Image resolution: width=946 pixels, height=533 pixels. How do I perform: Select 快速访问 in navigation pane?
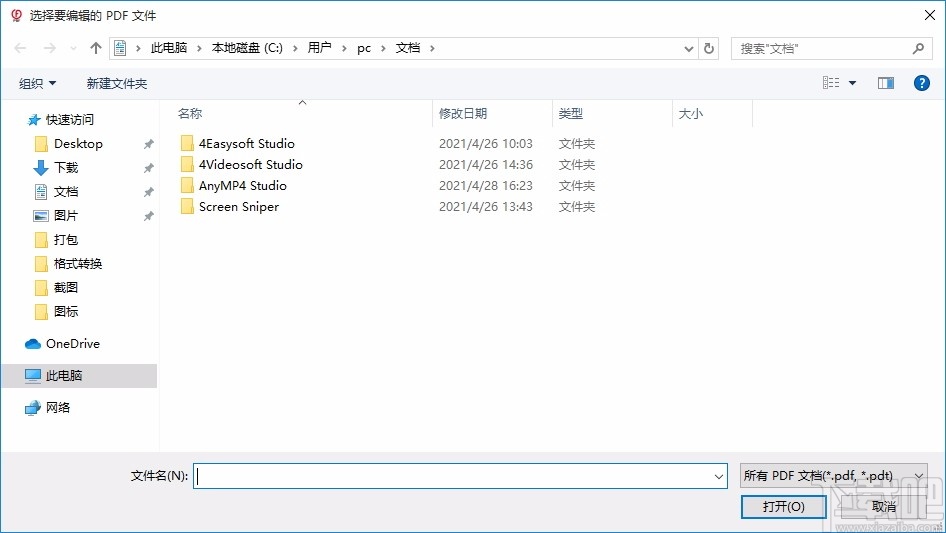click(70, 120)
